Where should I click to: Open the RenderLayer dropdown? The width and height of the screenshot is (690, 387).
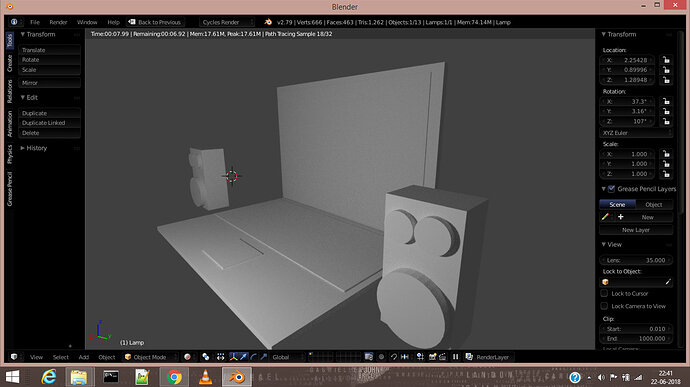click(492, 357)
